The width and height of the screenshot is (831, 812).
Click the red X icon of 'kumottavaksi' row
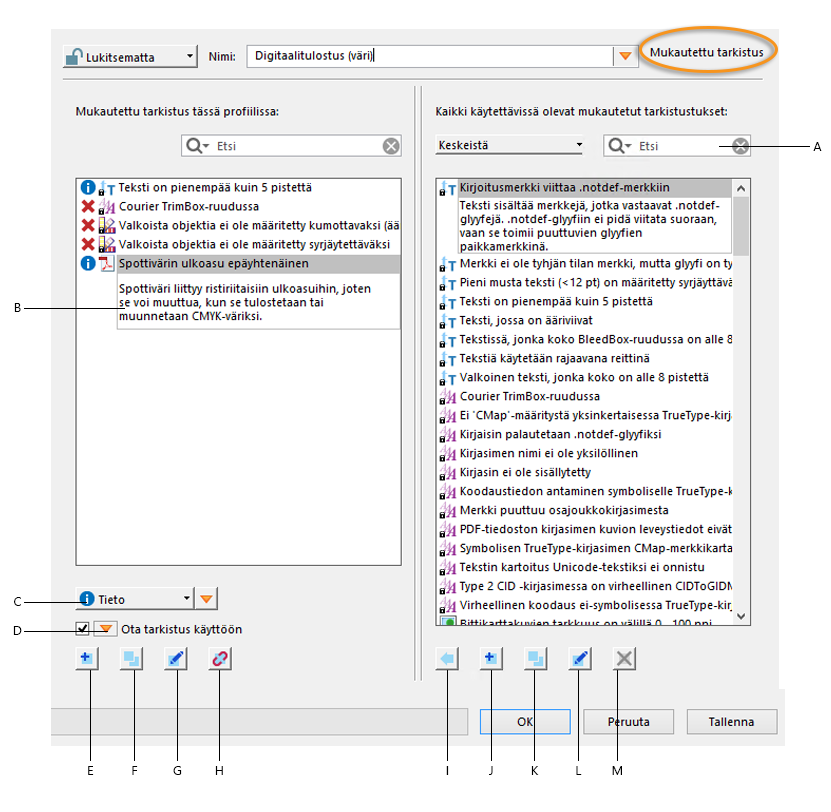[x=88, y=225]
